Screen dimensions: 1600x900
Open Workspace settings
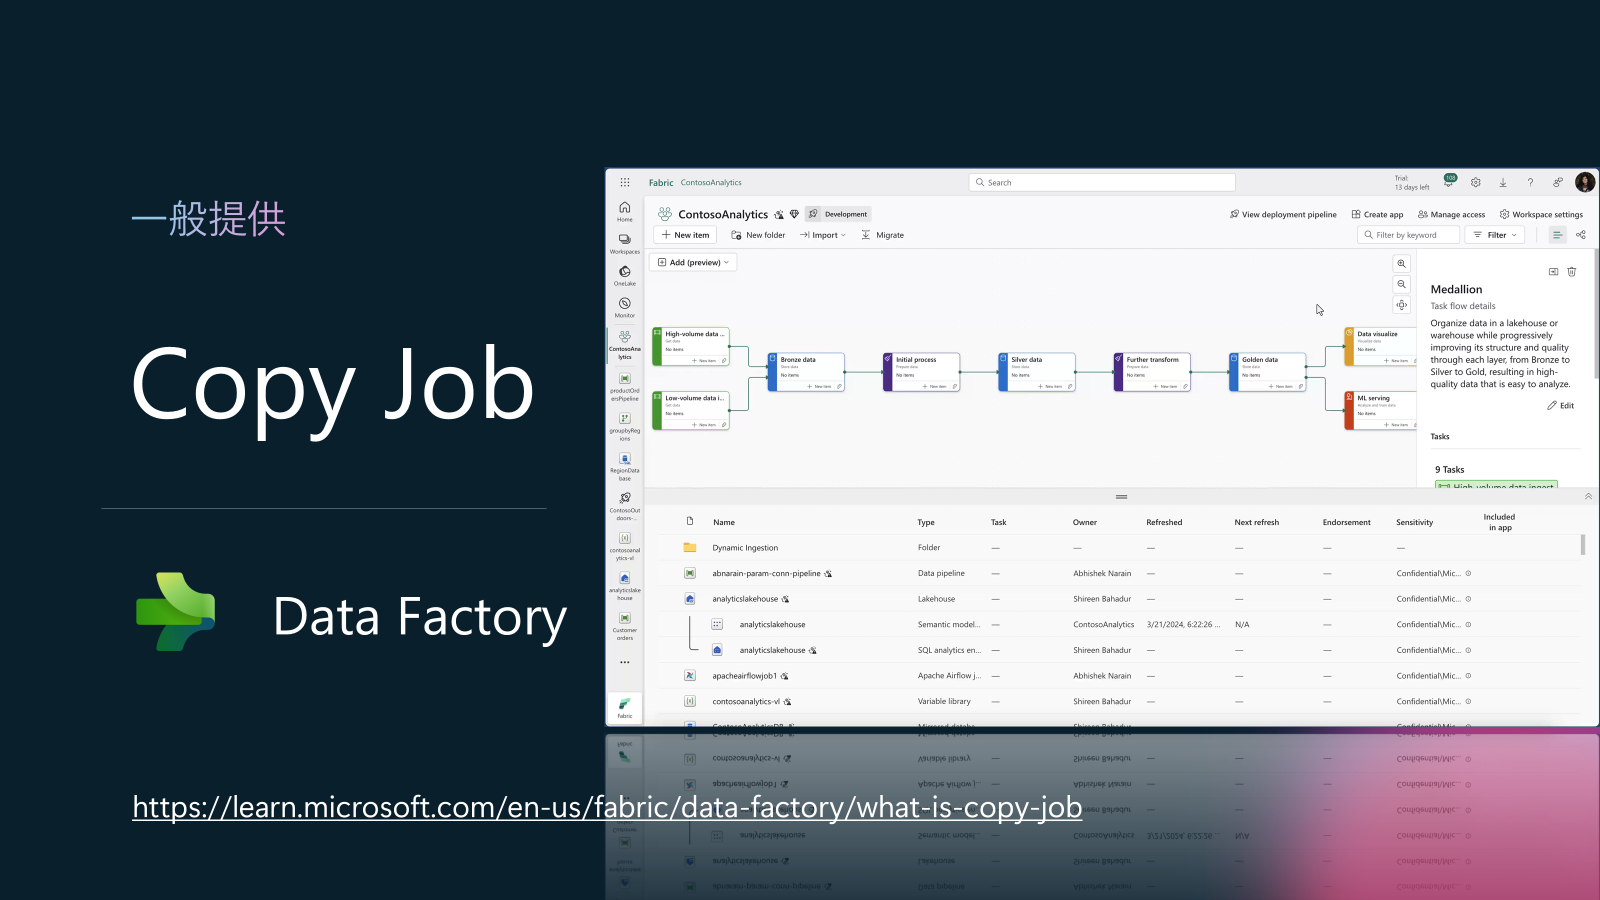pos(1541,214)
